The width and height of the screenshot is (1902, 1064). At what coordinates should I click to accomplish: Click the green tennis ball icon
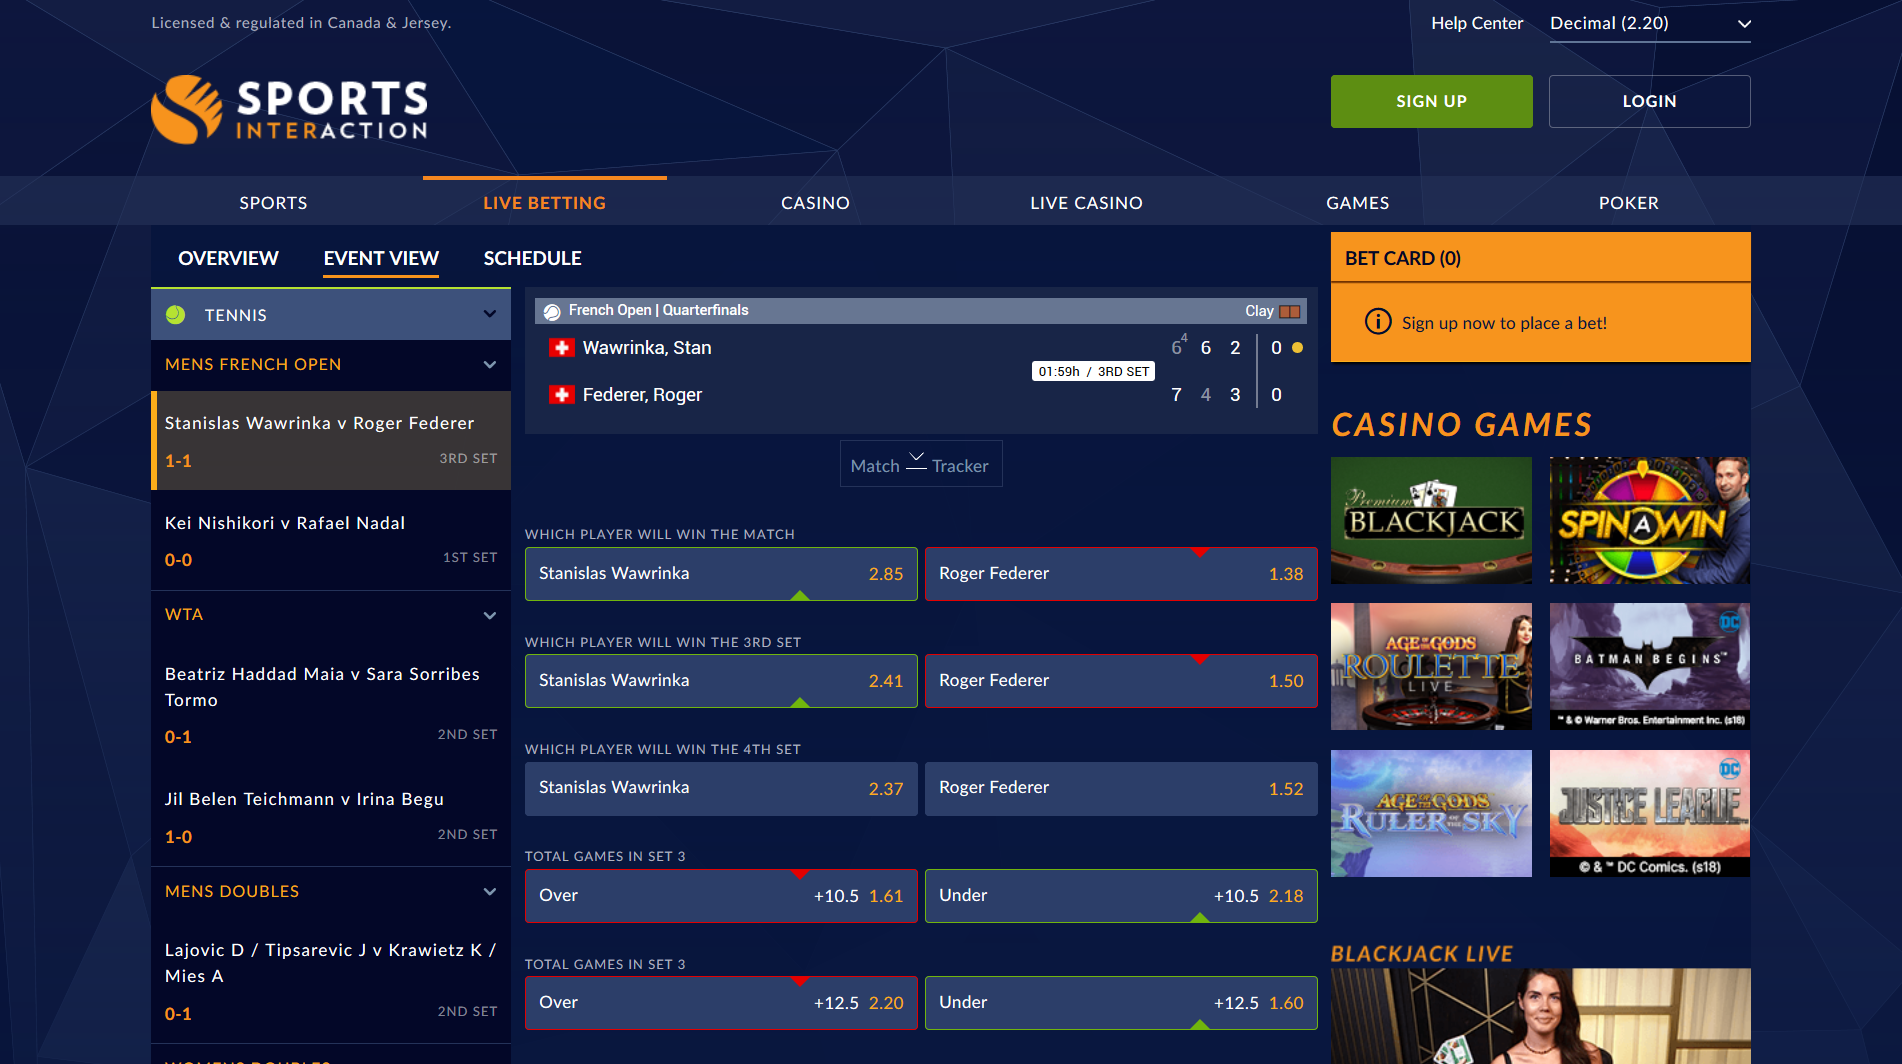[176, 314]
